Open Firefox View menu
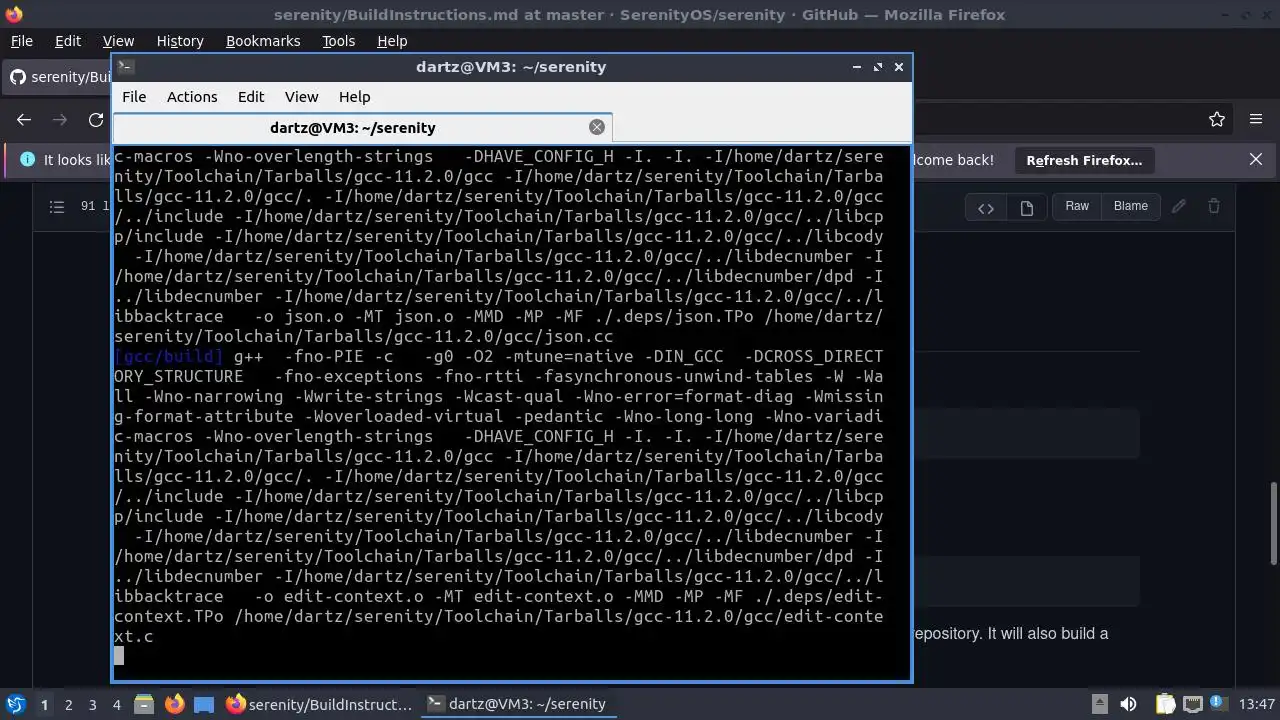Image resolution: width=1280 pixels, height=720 pixels. [x=118, y=41]
